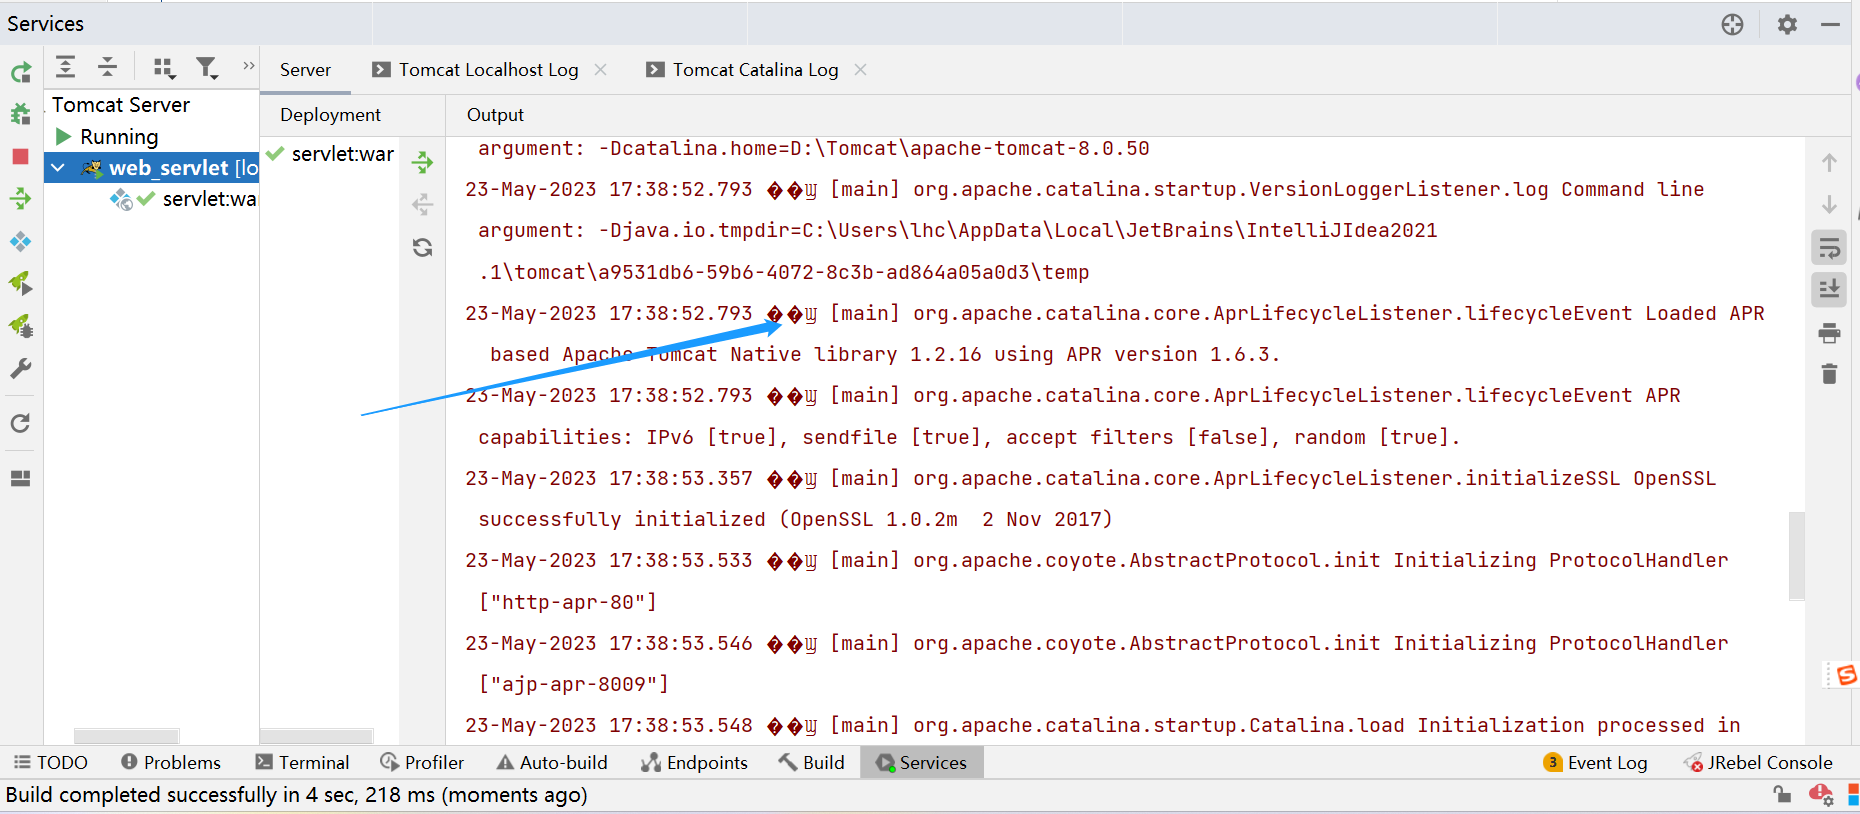Click the Output panel header
The image size is (1860, 814).
click(495, 115)
